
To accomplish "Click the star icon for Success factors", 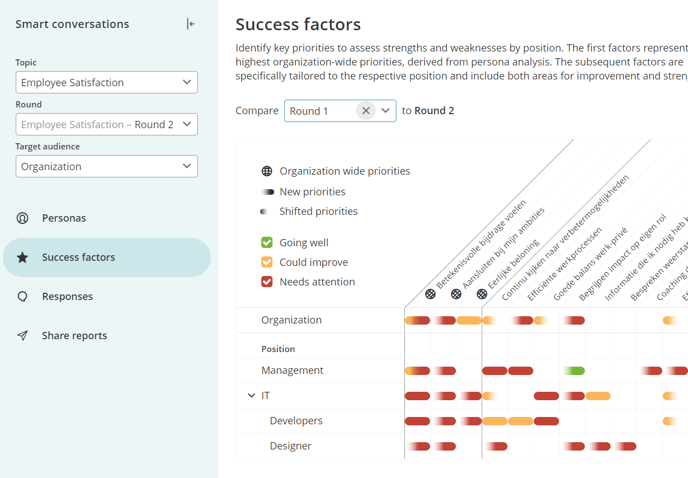I will (22, 257).
